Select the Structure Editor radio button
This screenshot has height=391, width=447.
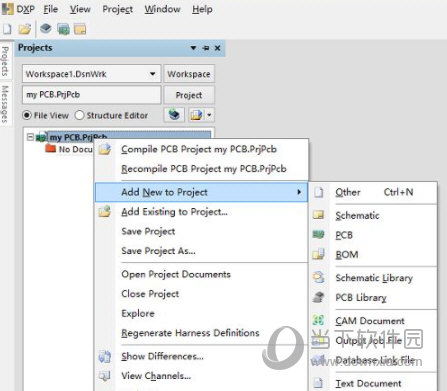click(79, 115)
